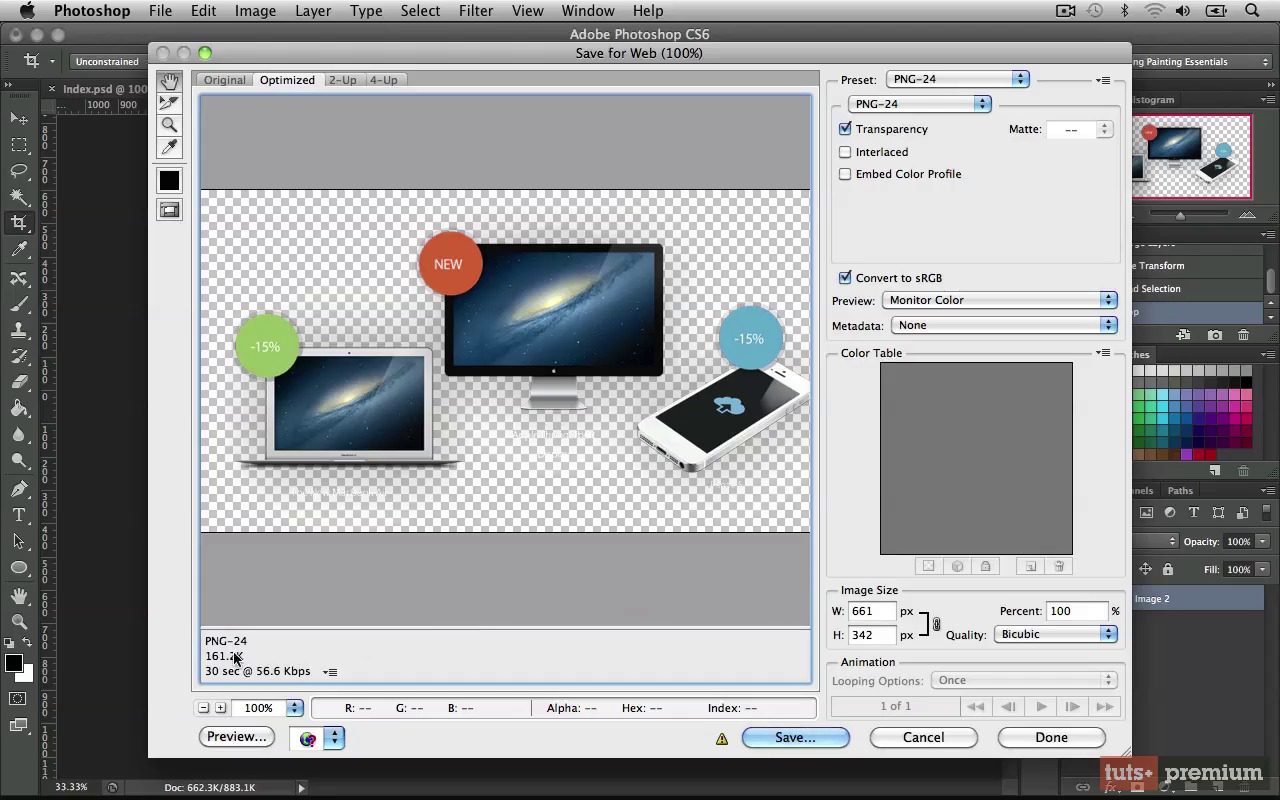The width and height of the screenshot is (1280, 800).
Task: Select the Eyedropper tool in the dialog
Action: (169, 148)
